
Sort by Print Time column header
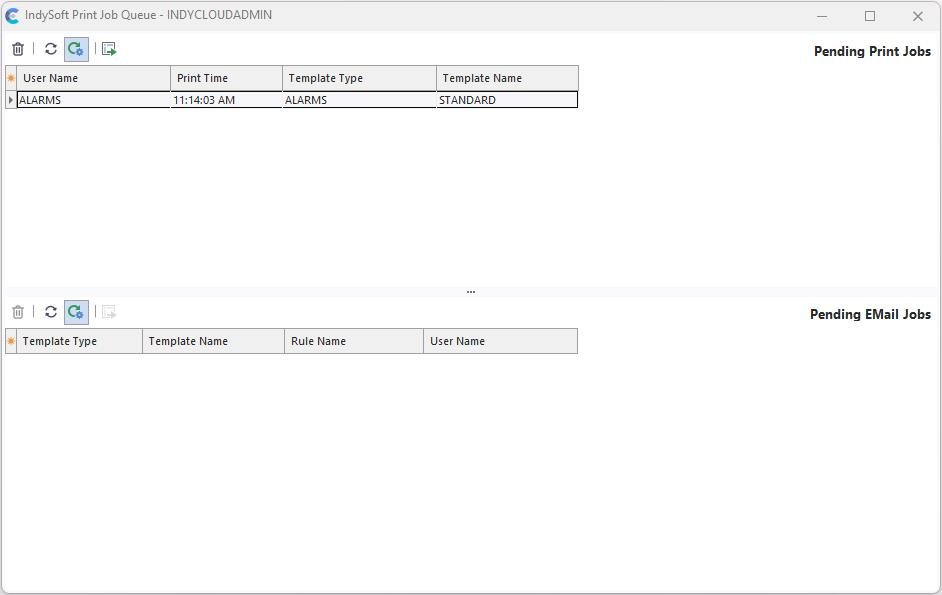point(226,78)
